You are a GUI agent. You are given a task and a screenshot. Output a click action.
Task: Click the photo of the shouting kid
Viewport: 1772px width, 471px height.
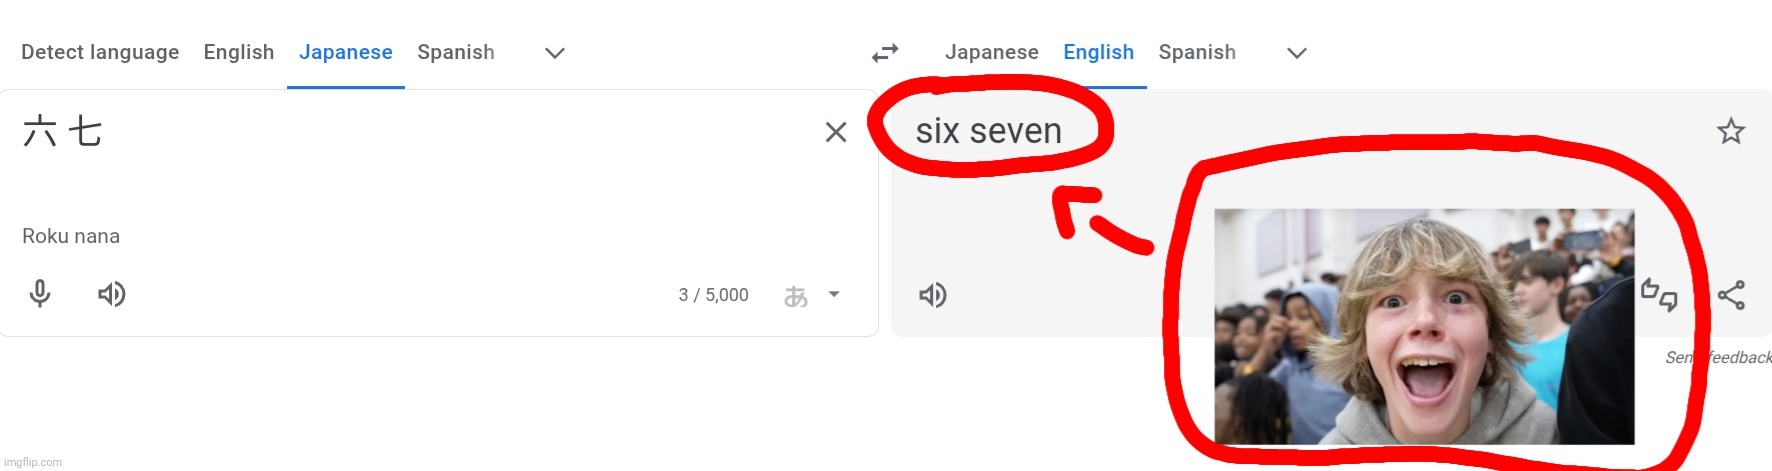coord(1424,326)
